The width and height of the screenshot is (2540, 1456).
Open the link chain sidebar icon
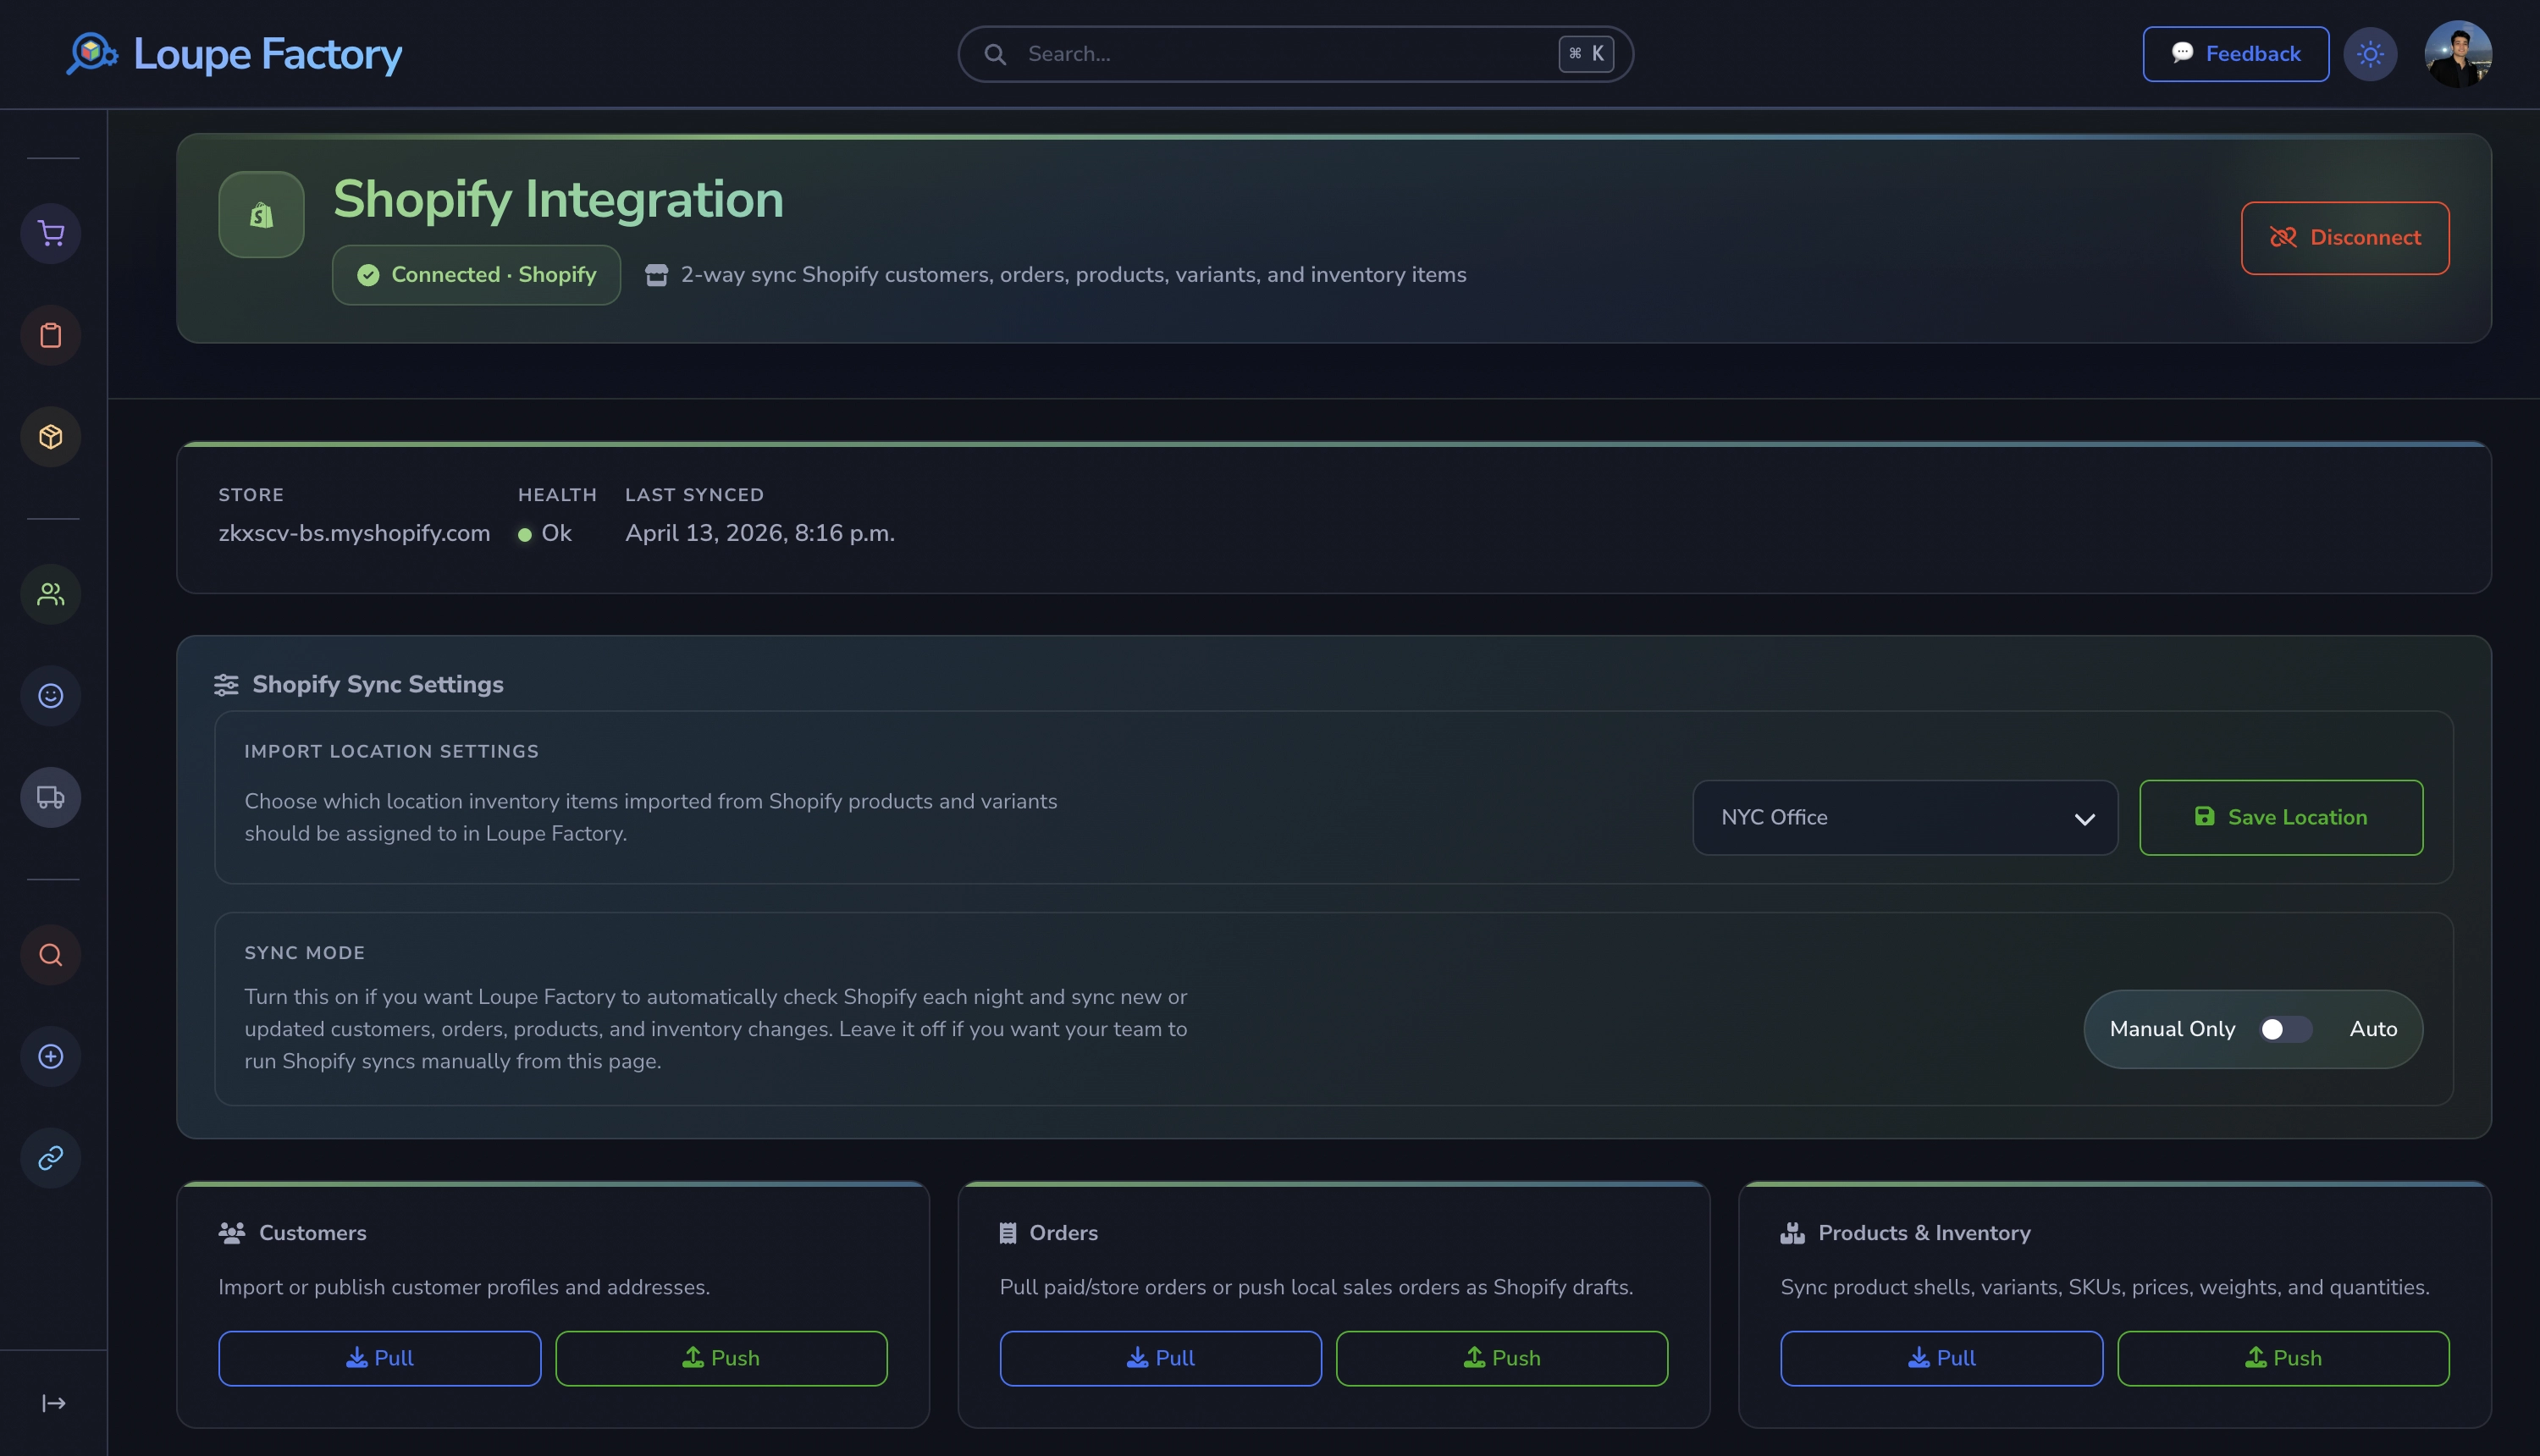coord(51,1158)
